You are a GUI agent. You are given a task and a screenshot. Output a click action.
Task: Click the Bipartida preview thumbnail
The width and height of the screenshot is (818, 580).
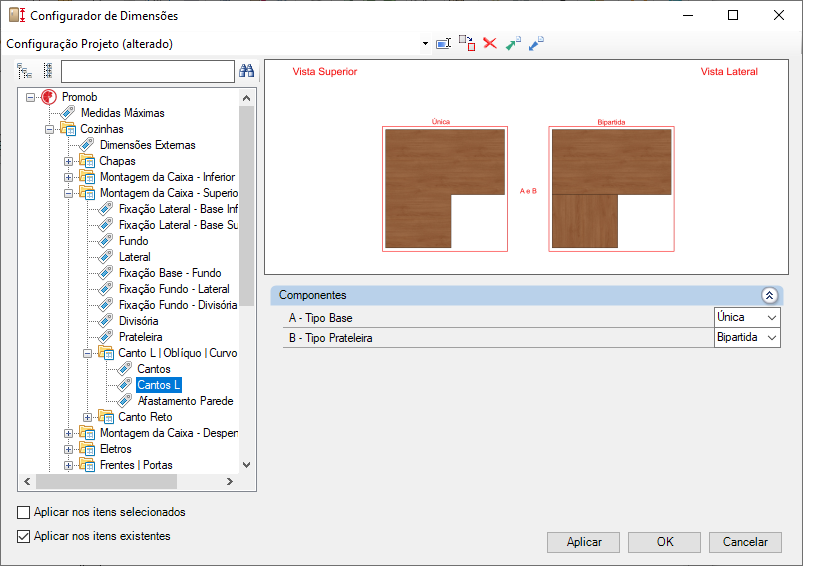(612, 188)
